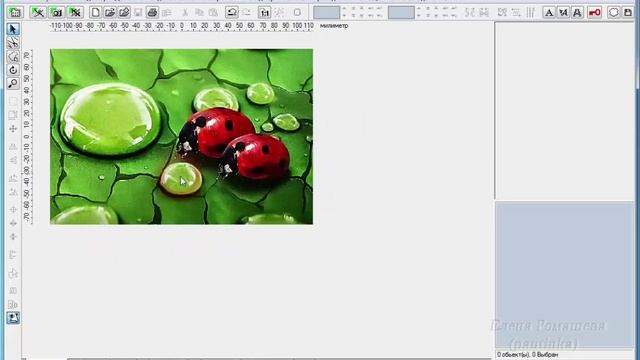
Task: Click the paste clipboard icon
Action: click(213, 13)
